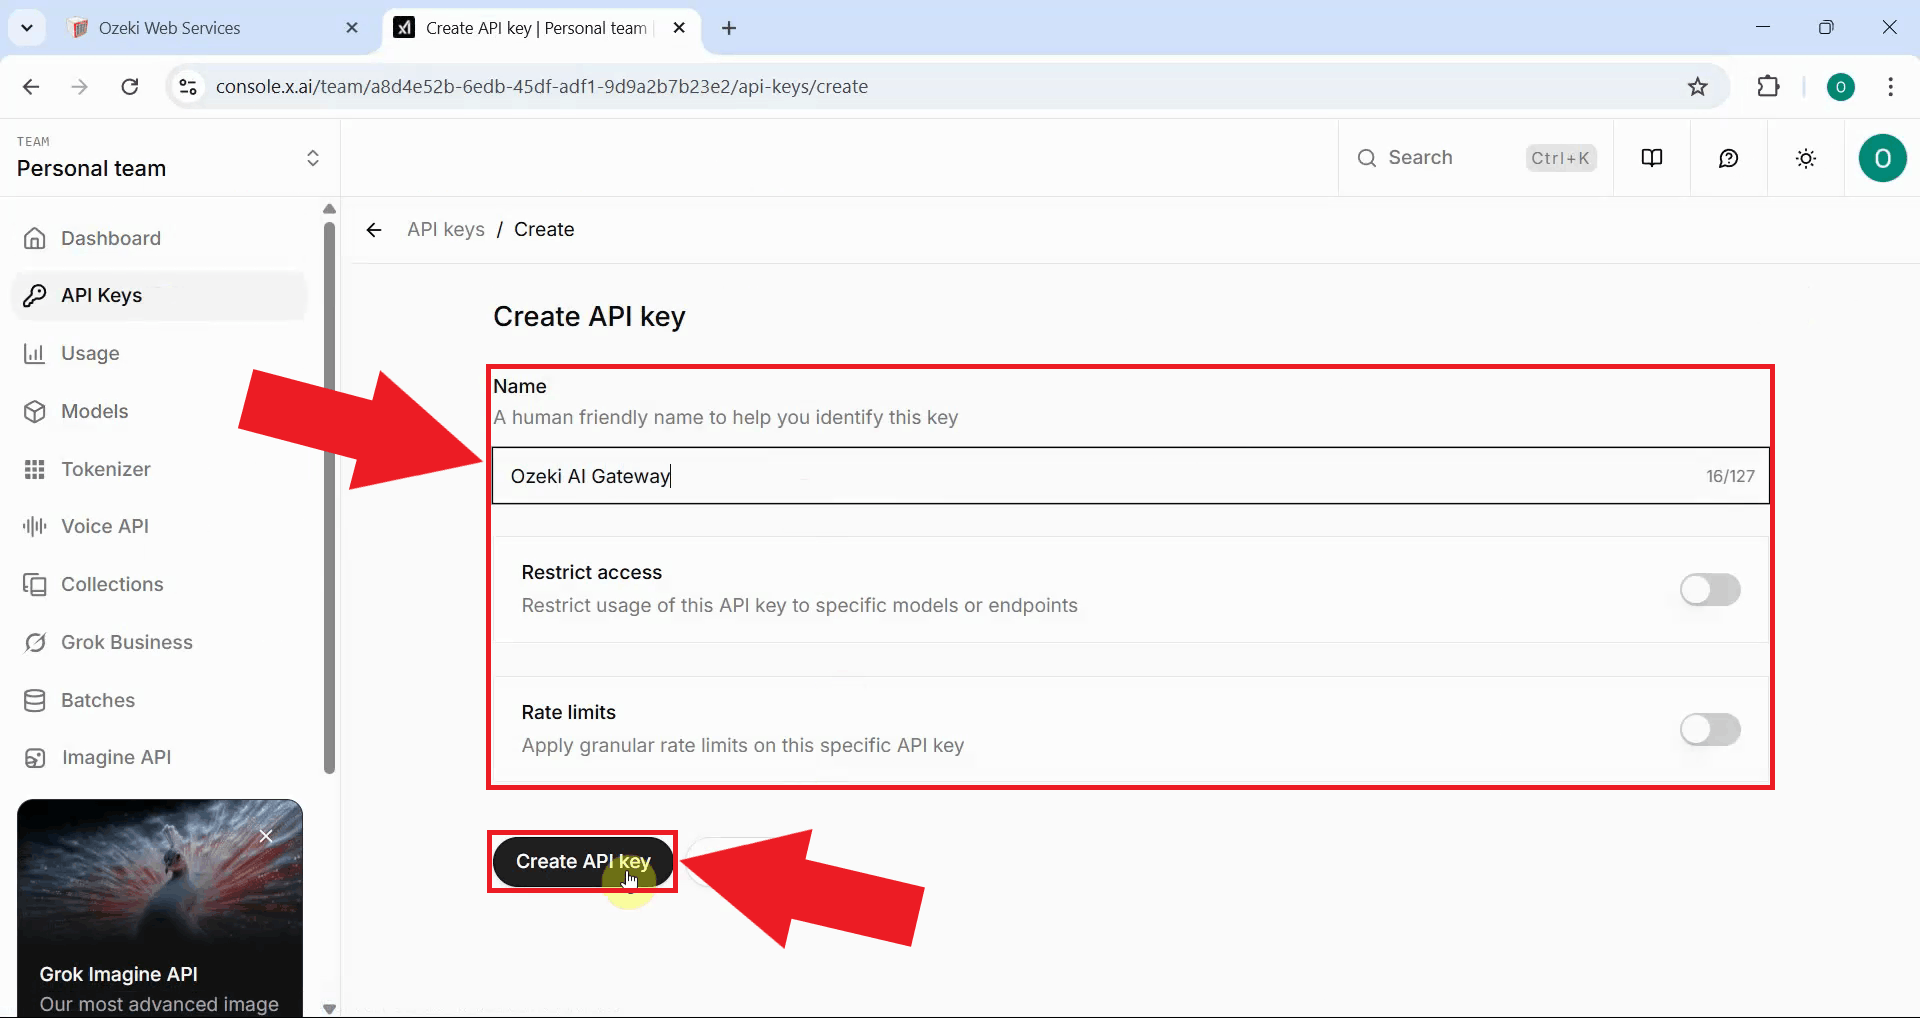Open the documentation book icon

pyautogui.click(x=1651, y=157)
